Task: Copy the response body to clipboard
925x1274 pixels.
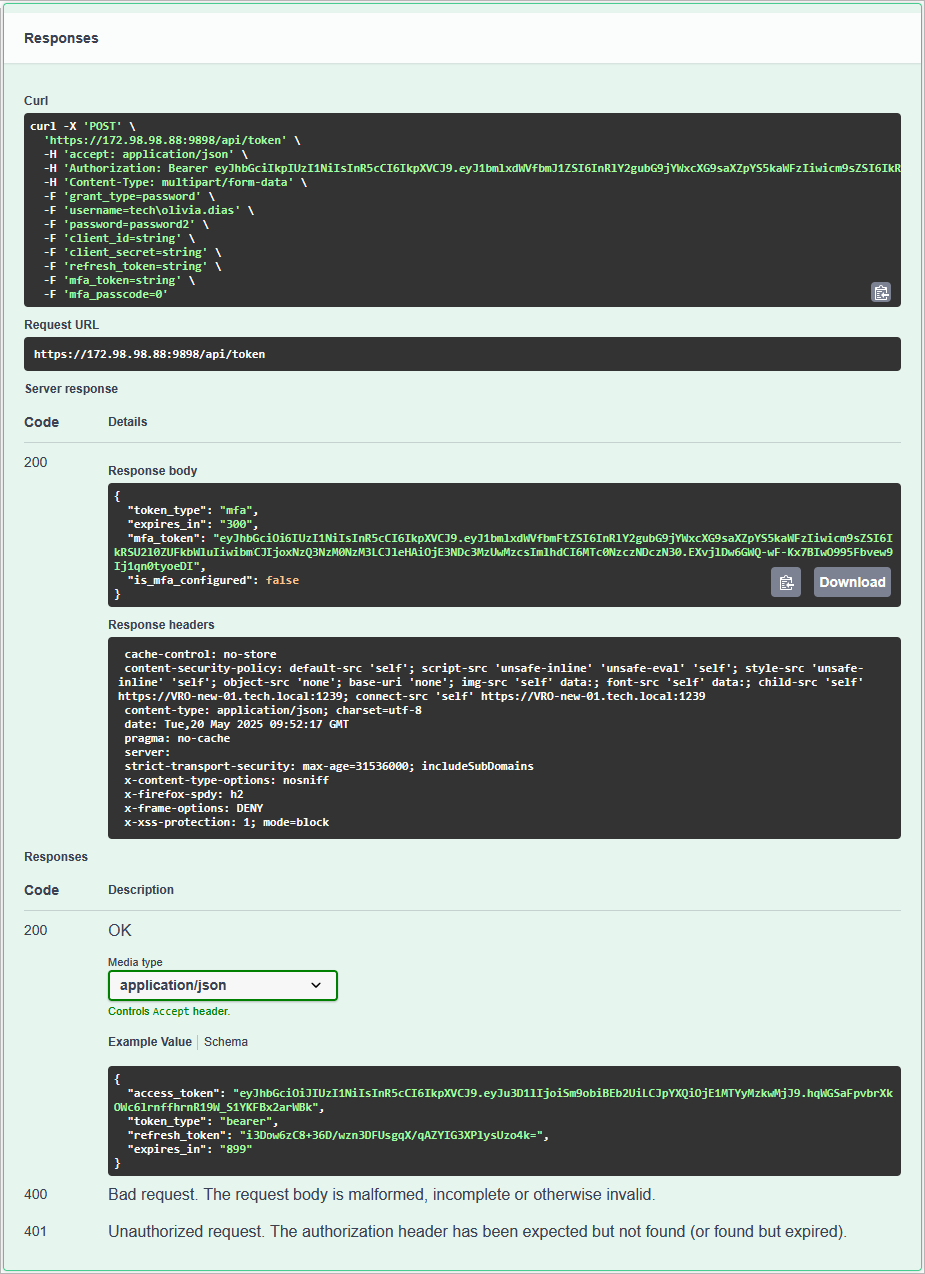Action: point(786,582)
